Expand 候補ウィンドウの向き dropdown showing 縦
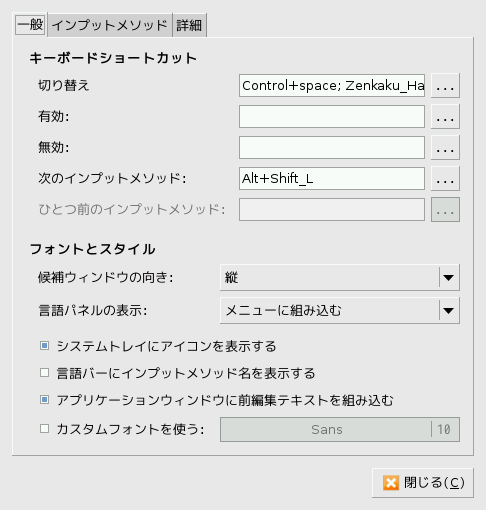486x510 pixels. pyautogui.click(x=340, y=277)
